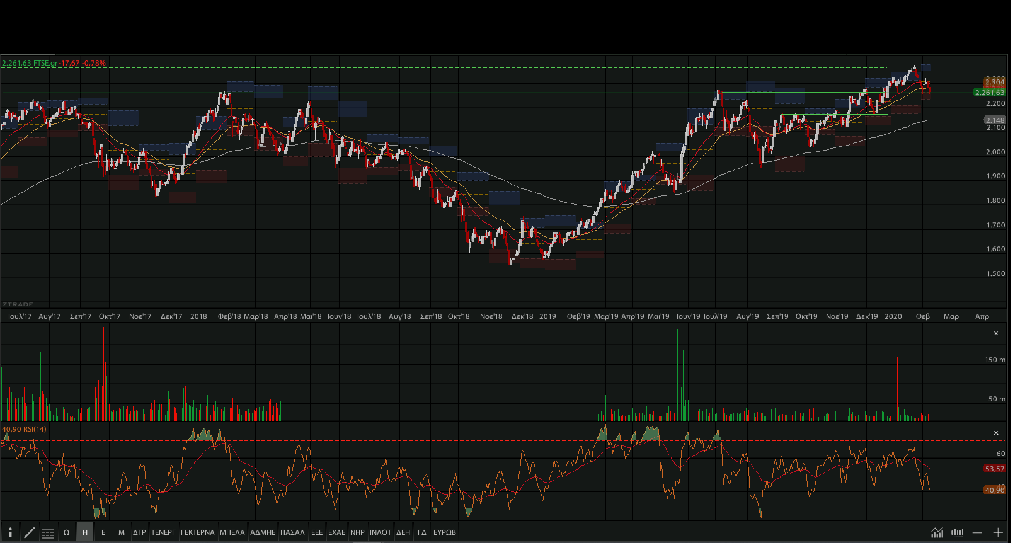Screen dimensions: 1011x543
Task: Switch to the ΕΥΡΩΒ symbol
Action: [x=444, y=533]
